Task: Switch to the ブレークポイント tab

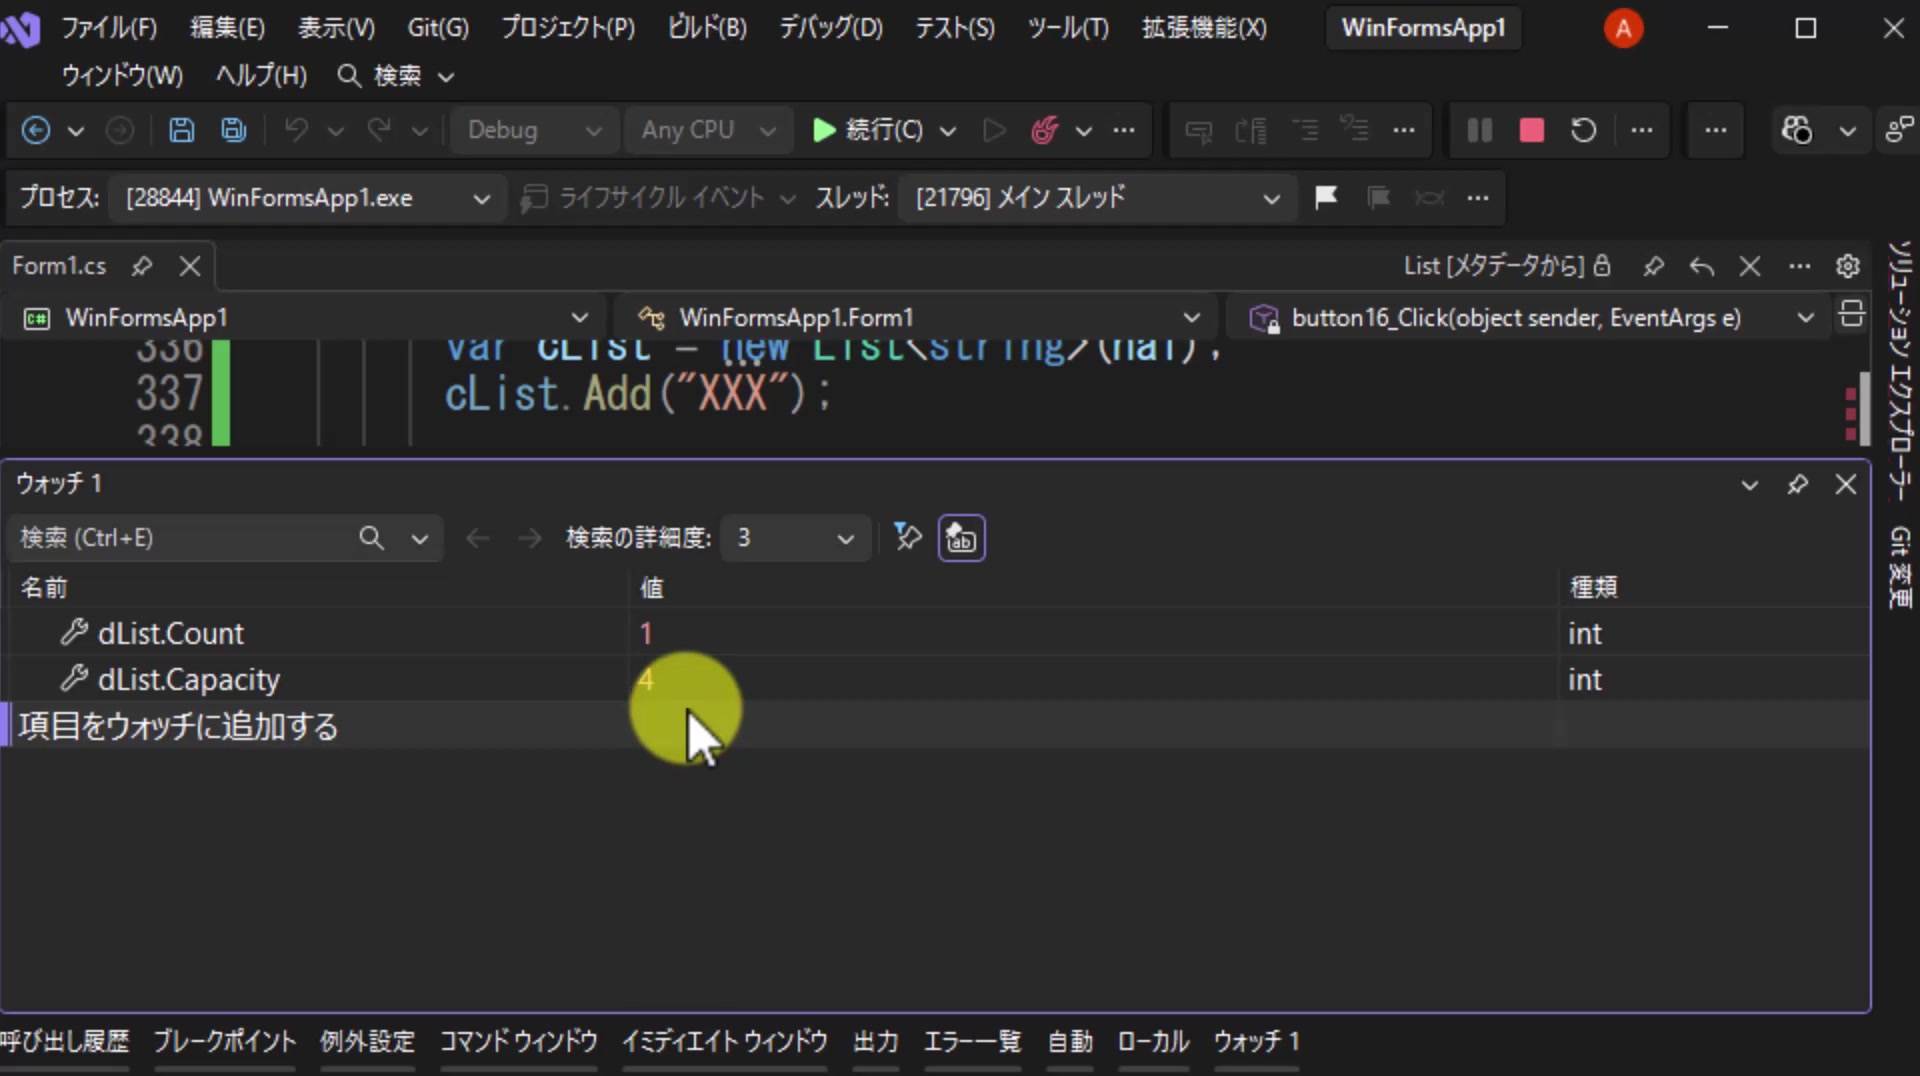Action: coord(225,1042)
